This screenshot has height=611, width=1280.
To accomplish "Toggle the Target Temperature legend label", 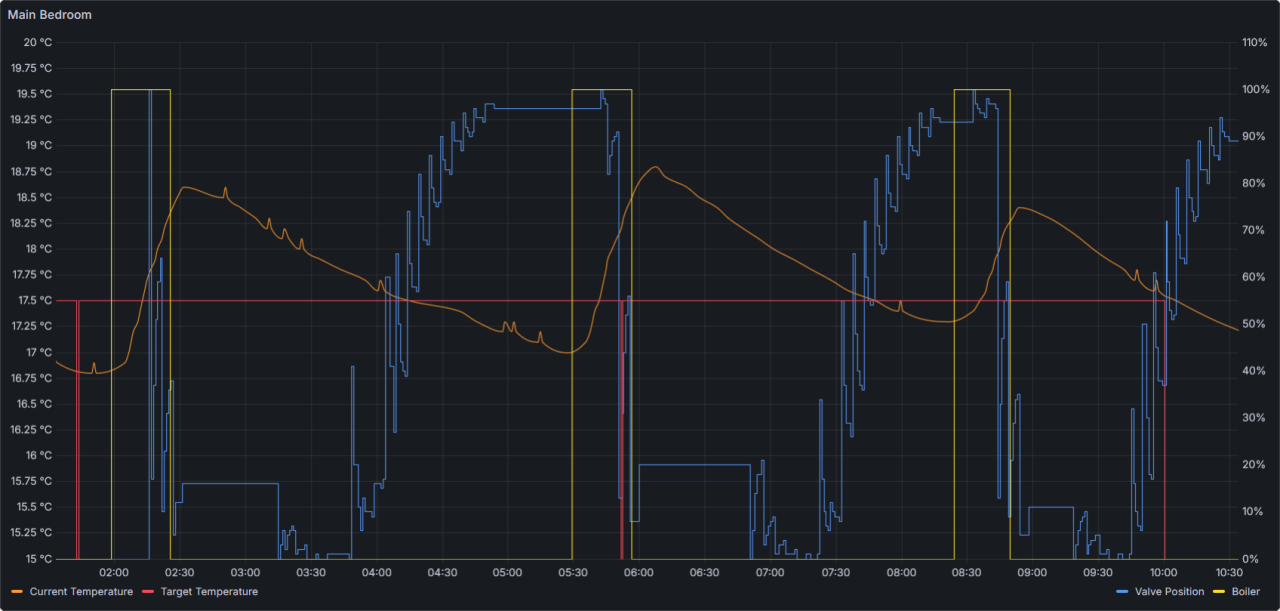I will click(209, 592).
